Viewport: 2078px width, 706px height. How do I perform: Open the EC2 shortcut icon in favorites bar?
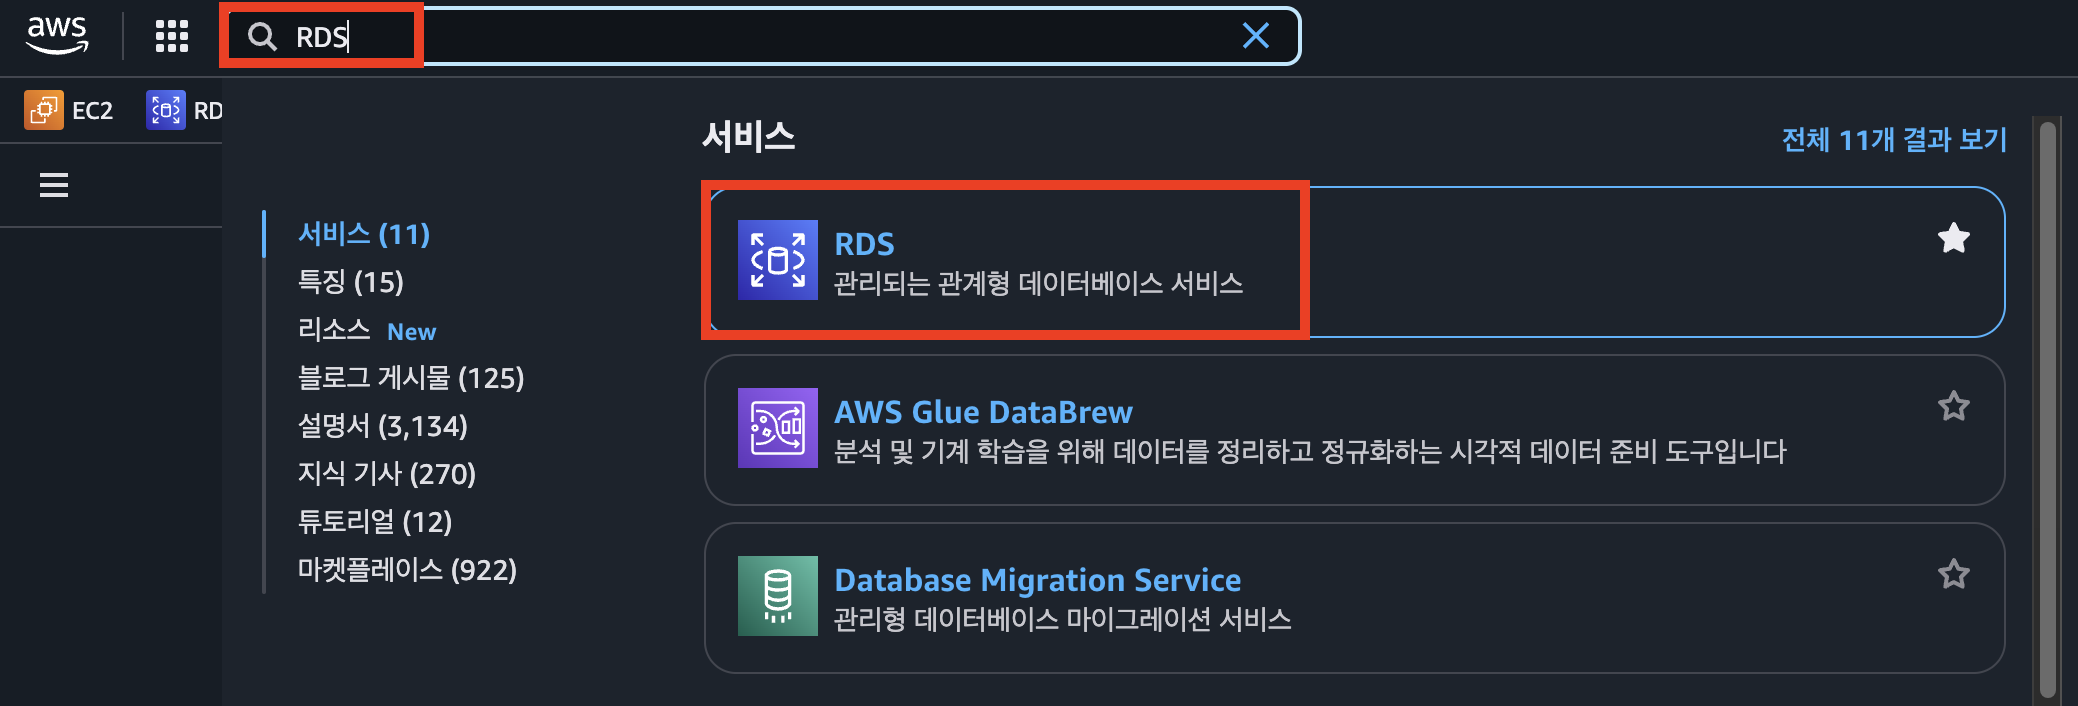(x=44, y=110)
